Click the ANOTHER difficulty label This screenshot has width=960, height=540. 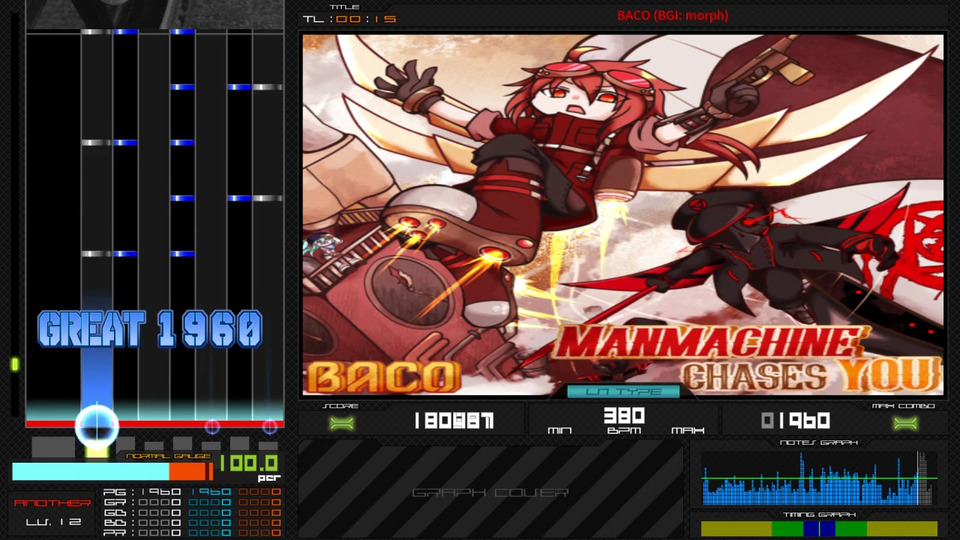(52, 503)
